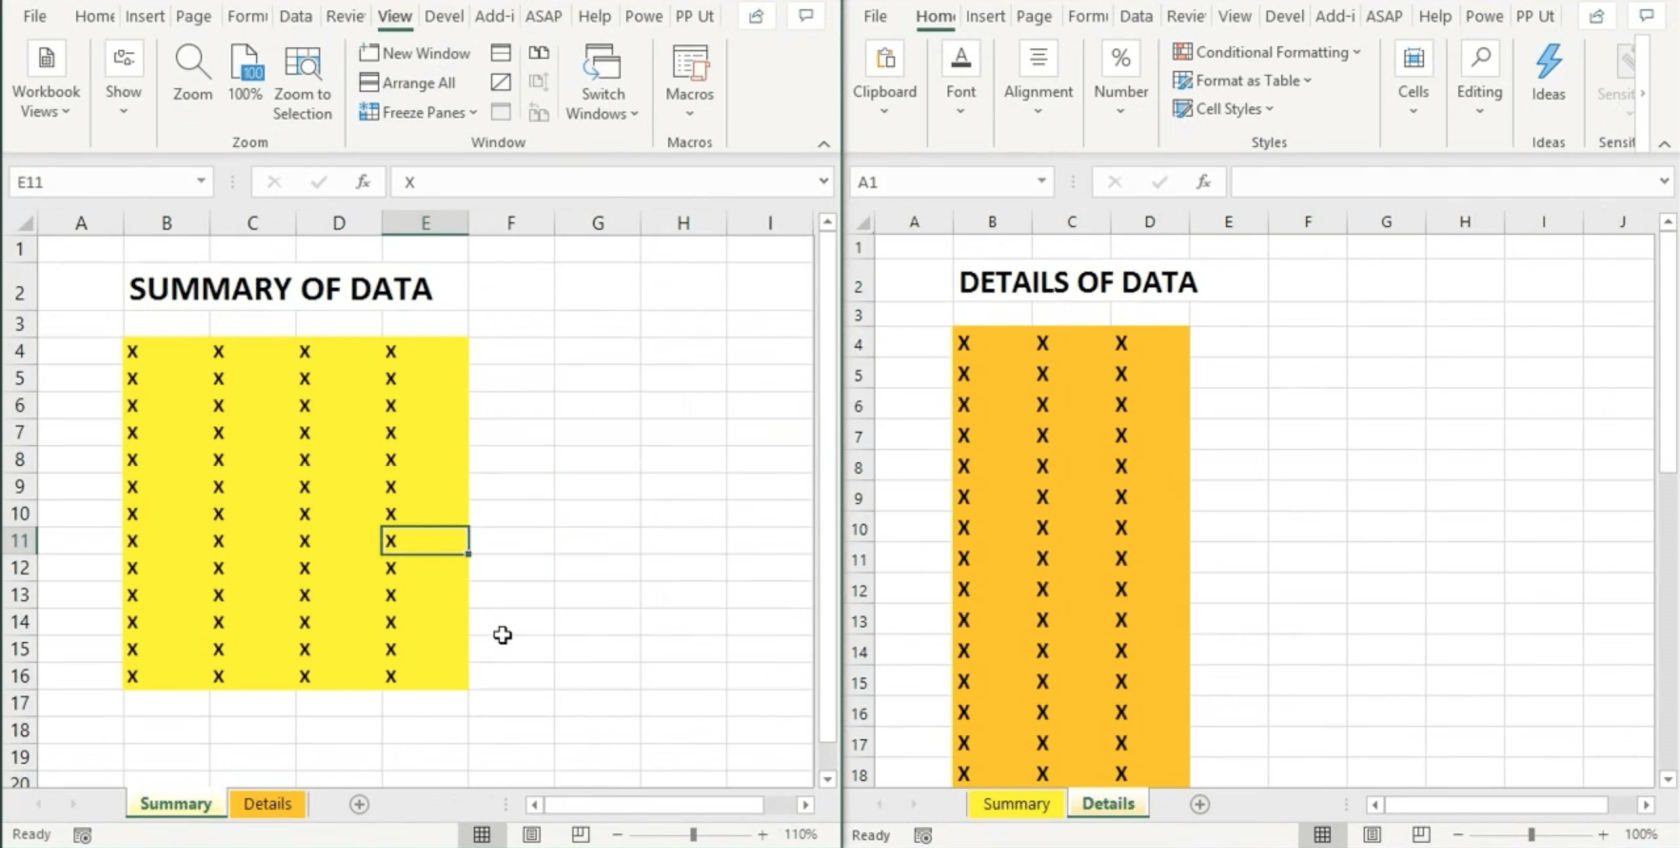Select Summary sheet tab in right window
This screenshot has width=1680, height=848.
click(x=1016, y=804)
